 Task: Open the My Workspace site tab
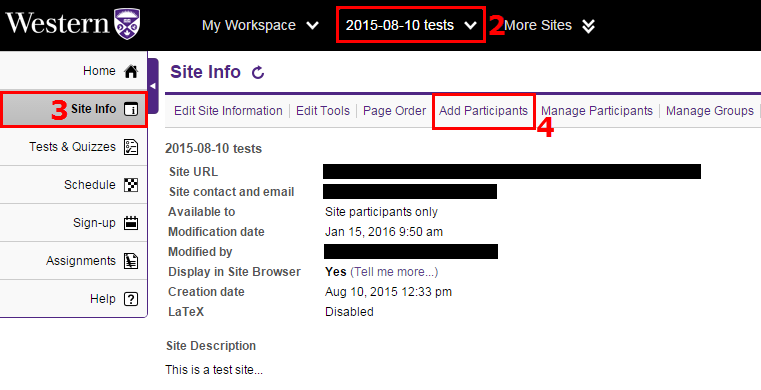[249, 25]
